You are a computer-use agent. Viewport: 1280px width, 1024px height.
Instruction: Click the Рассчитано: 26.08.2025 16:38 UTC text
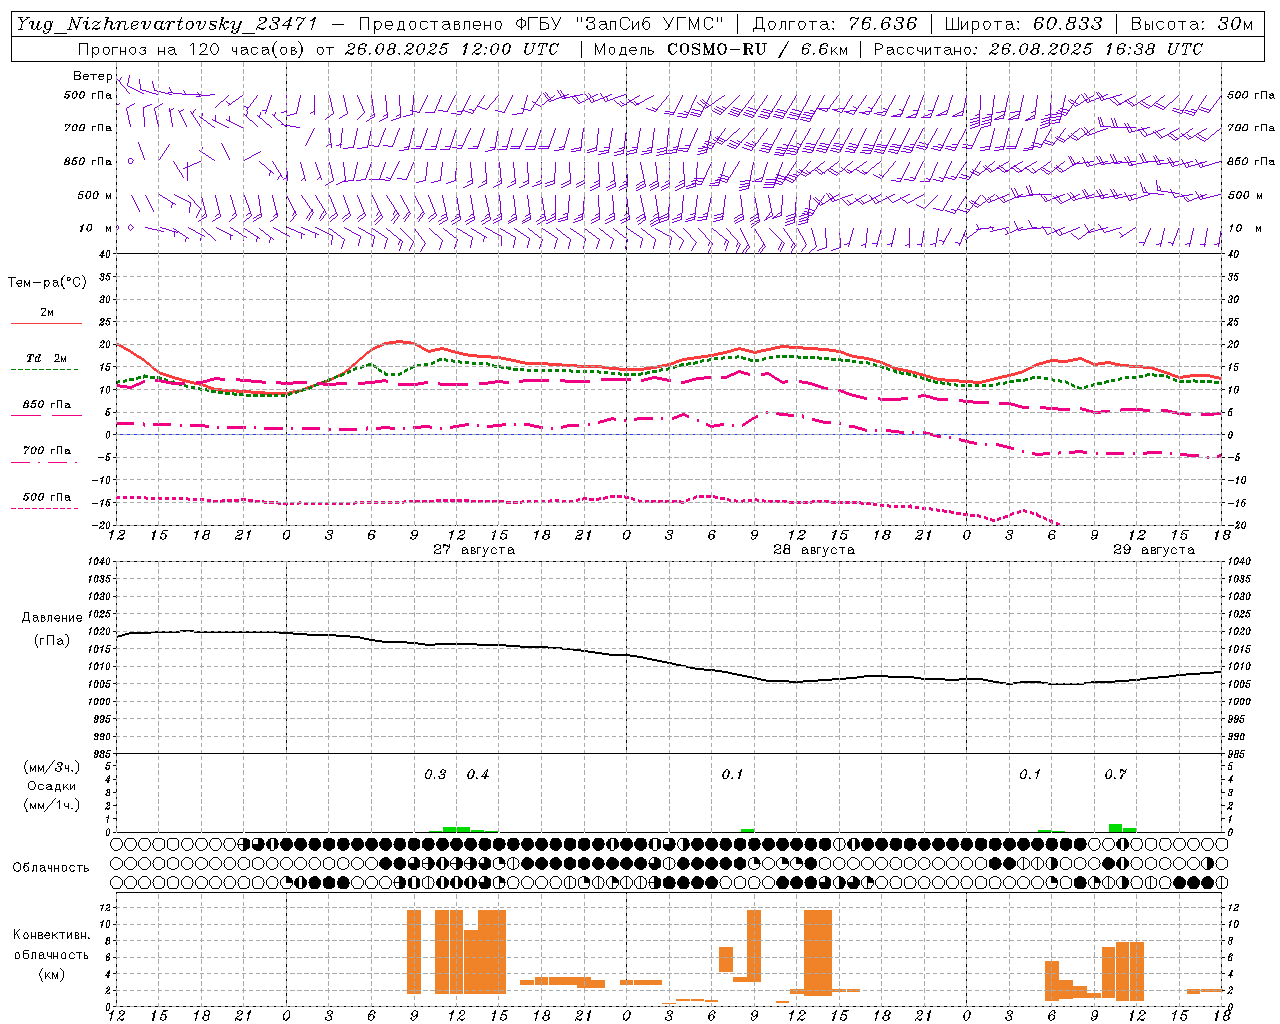pyautogui.click(x=1038, y=49)
